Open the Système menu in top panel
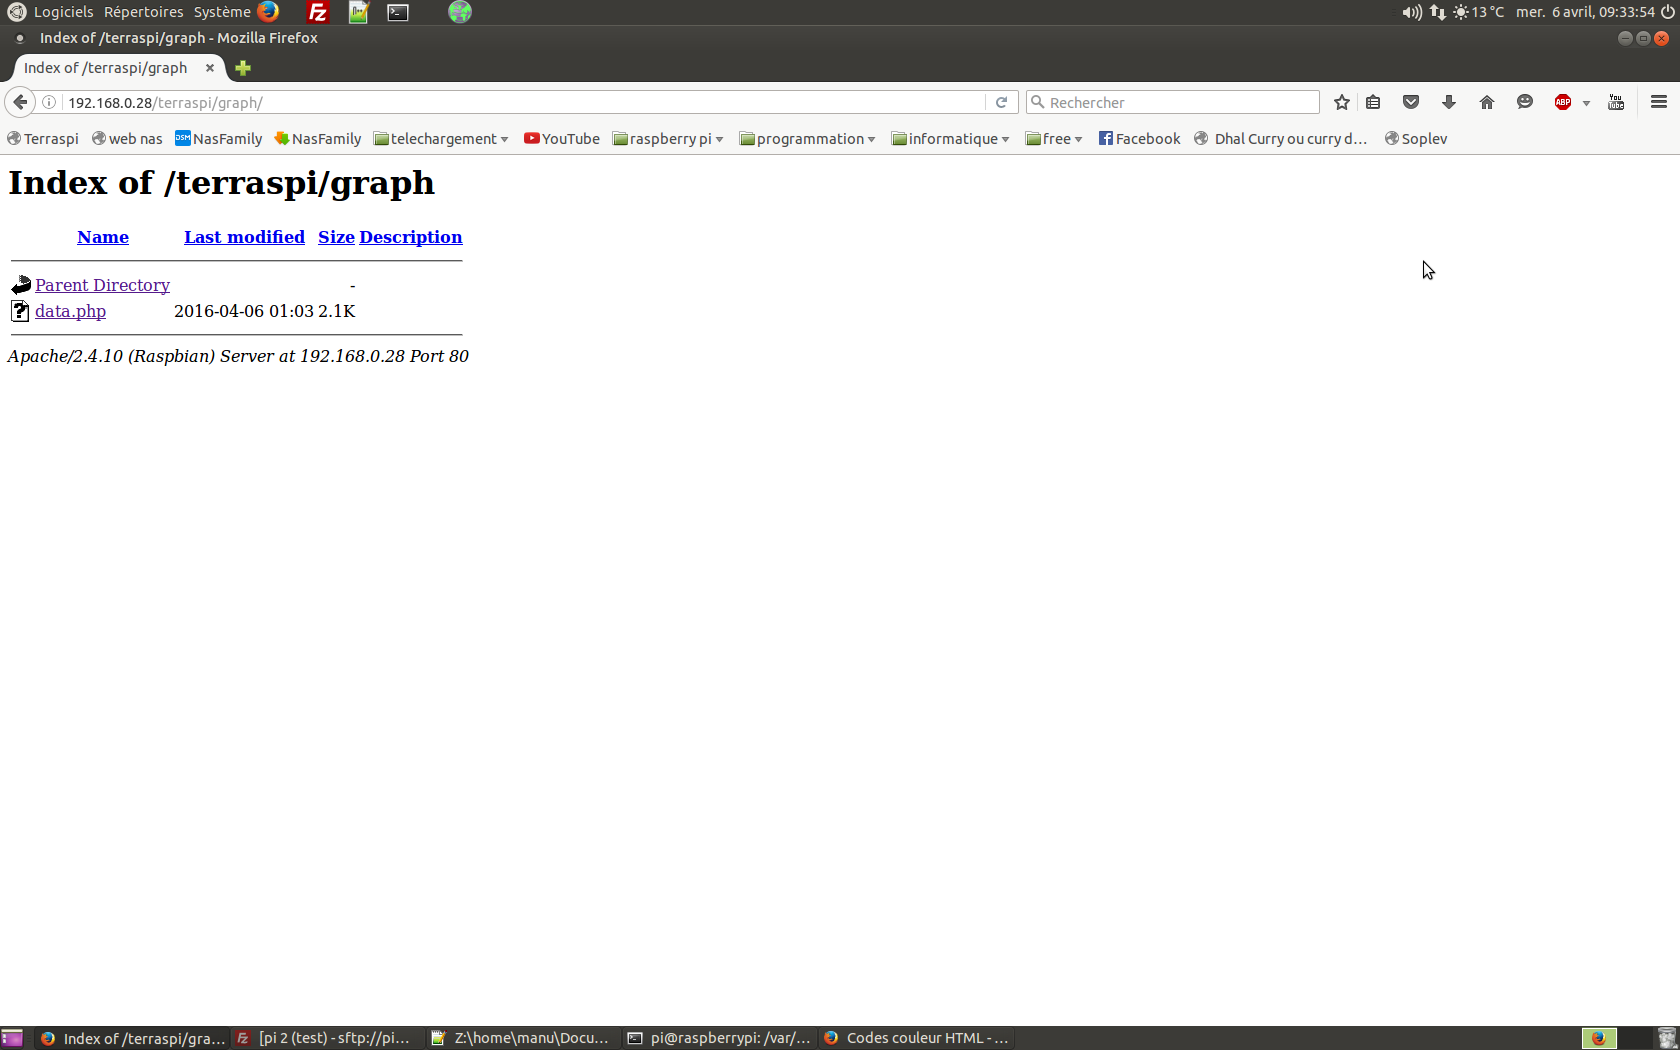The width and height of the screenshot is (1680, 1050). point(222,12)
